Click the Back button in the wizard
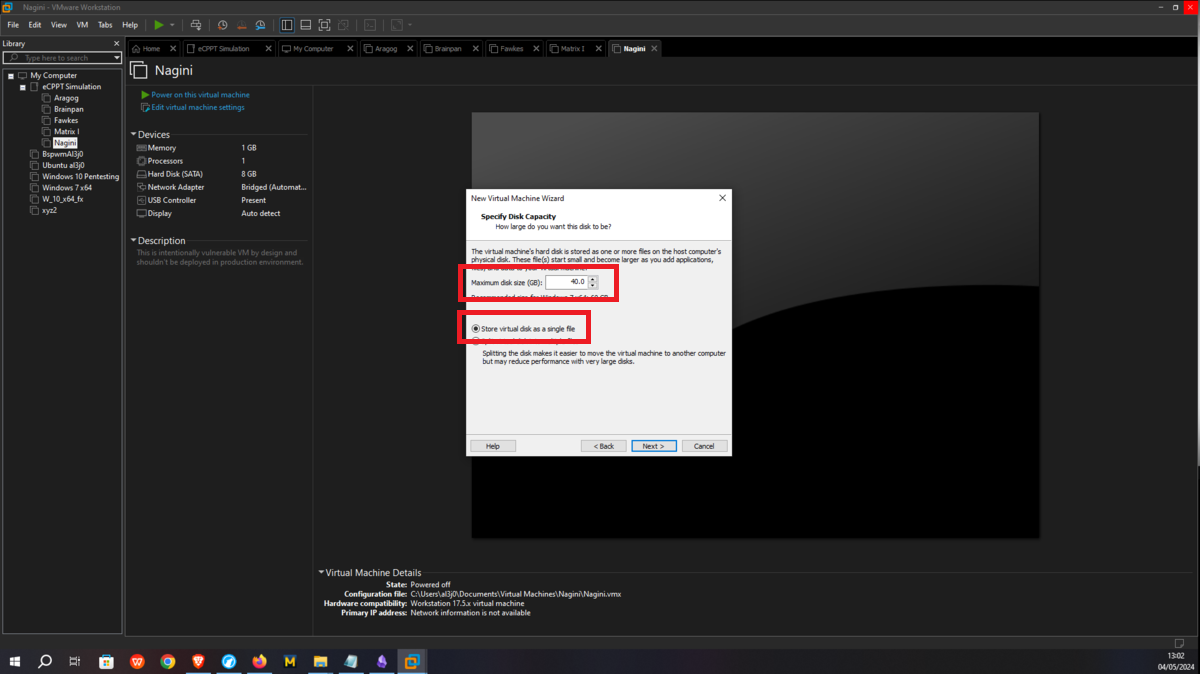This screenshot has width=1200, height=674. click(x=604, y=446)
